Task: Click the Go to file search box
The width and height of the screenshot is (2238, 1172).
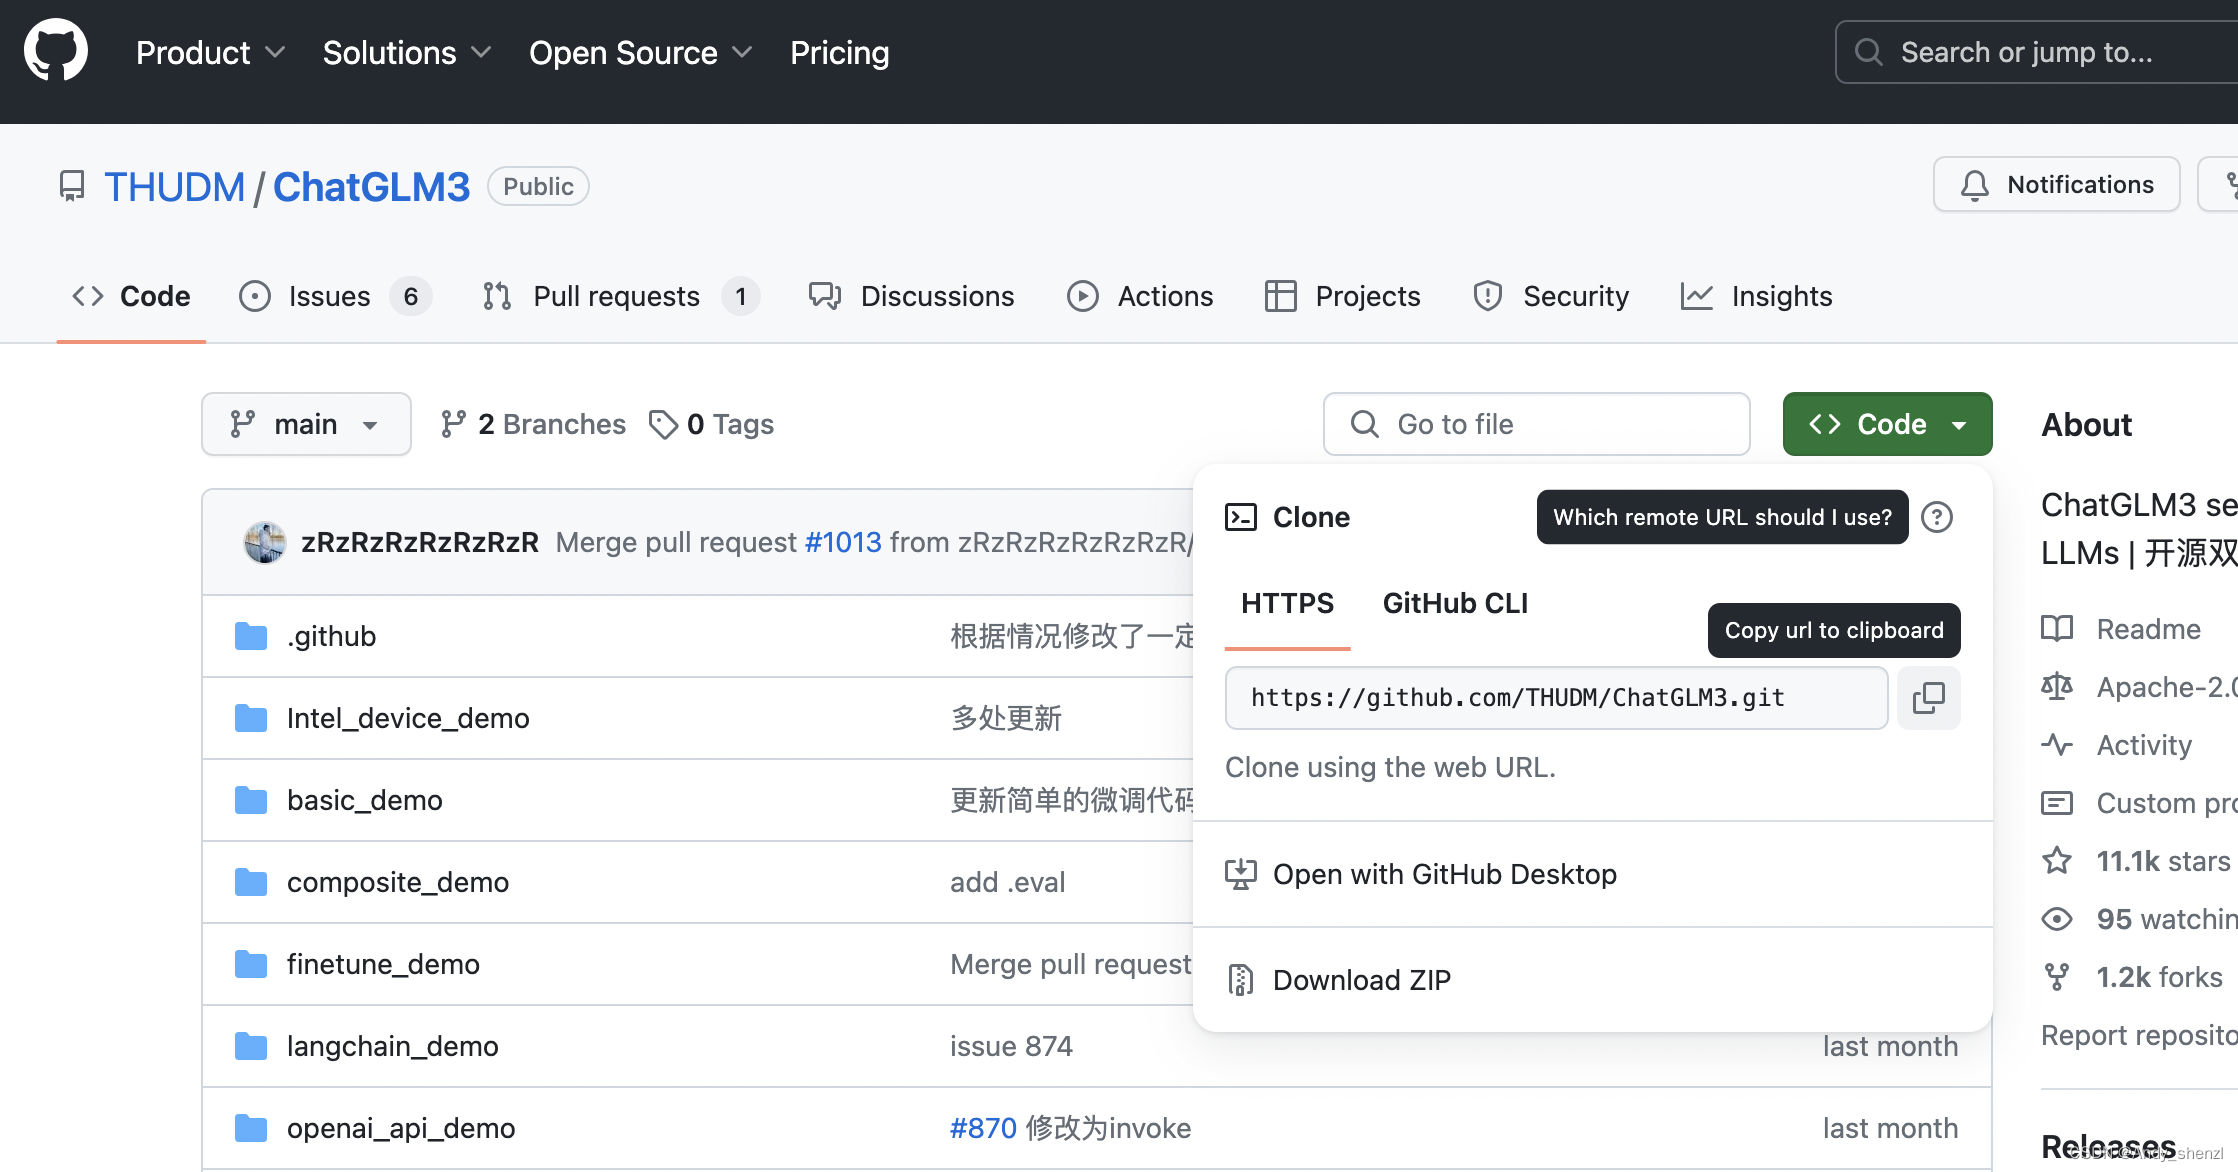Action: 1537,424
